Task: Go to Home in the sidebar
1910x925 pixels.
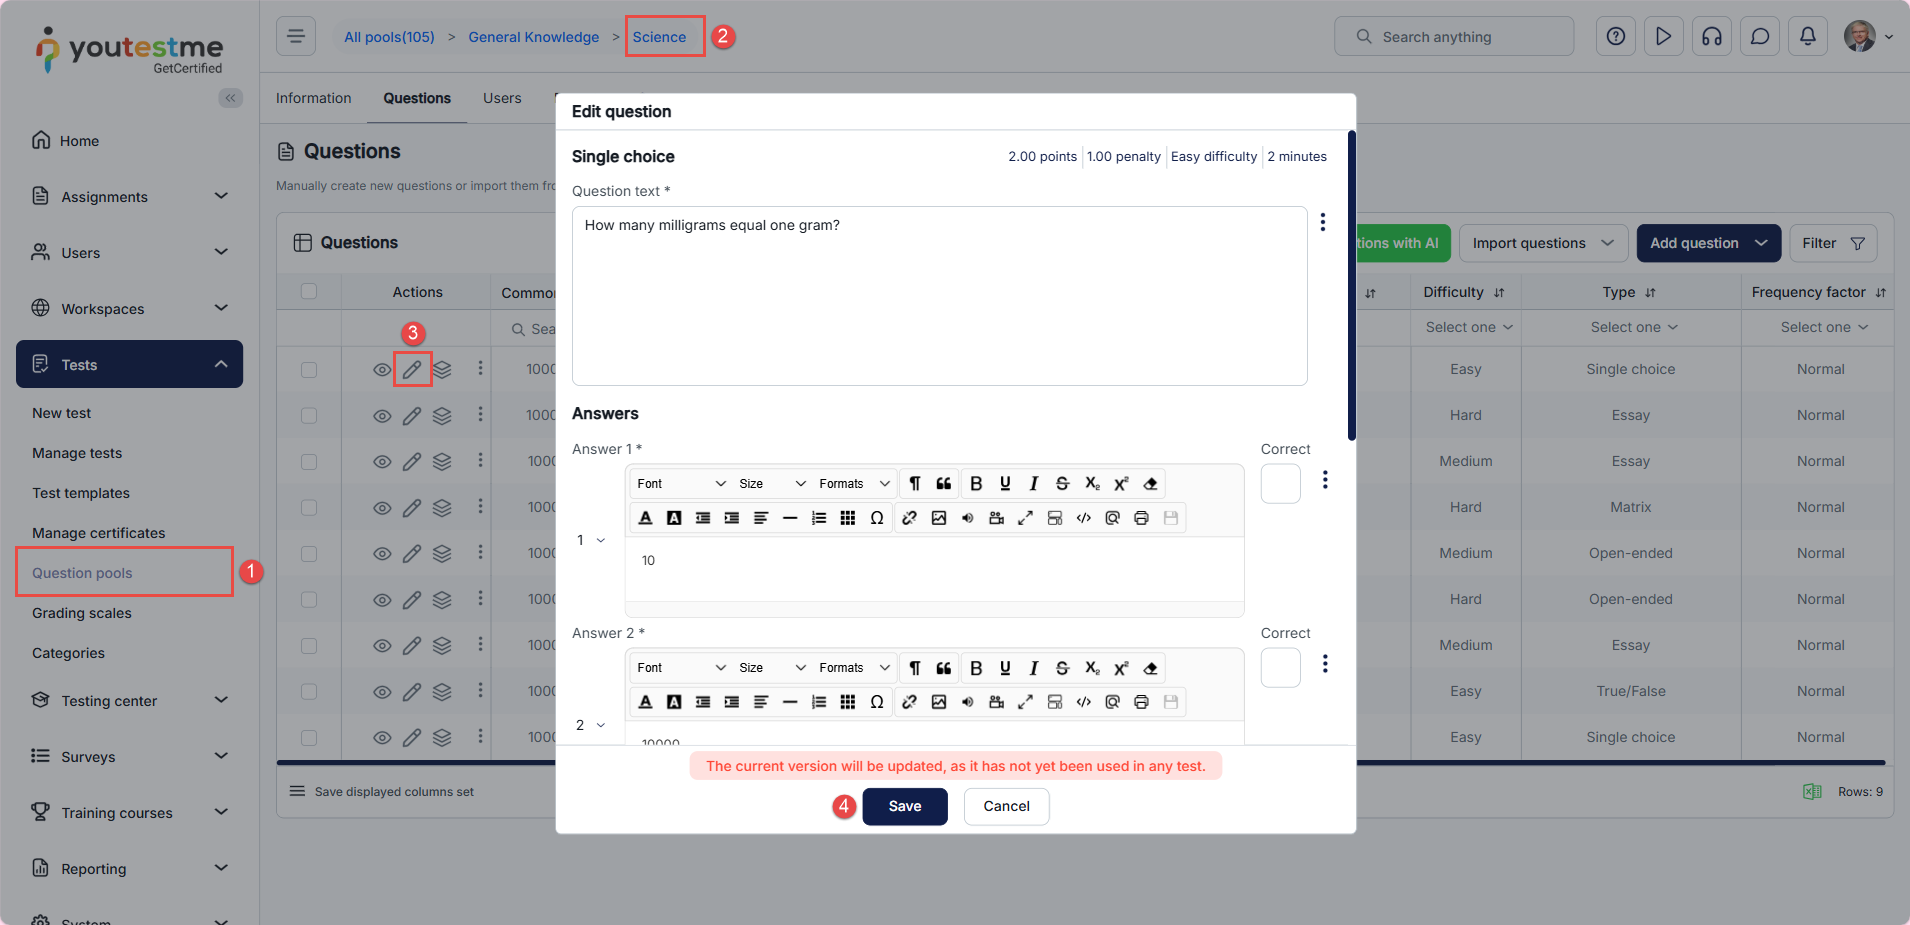Action: [79, 141]
